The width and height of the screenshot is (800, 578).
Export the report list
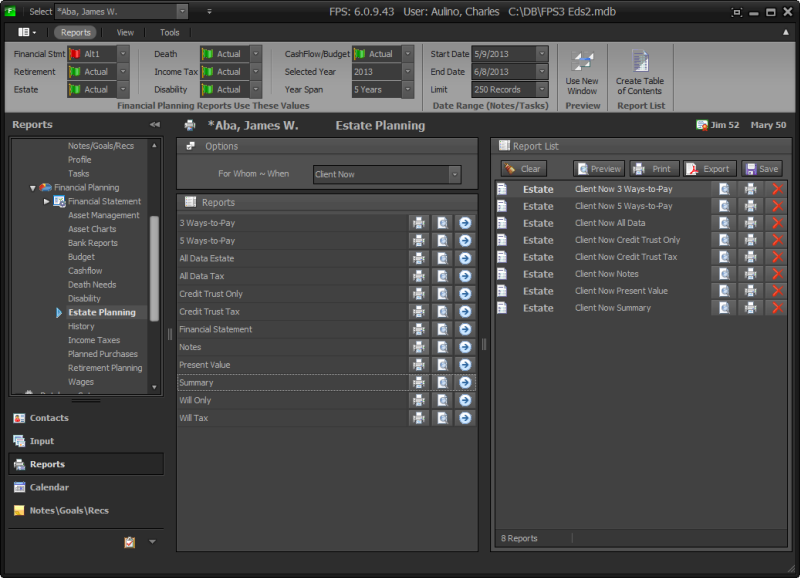point(710,169)
